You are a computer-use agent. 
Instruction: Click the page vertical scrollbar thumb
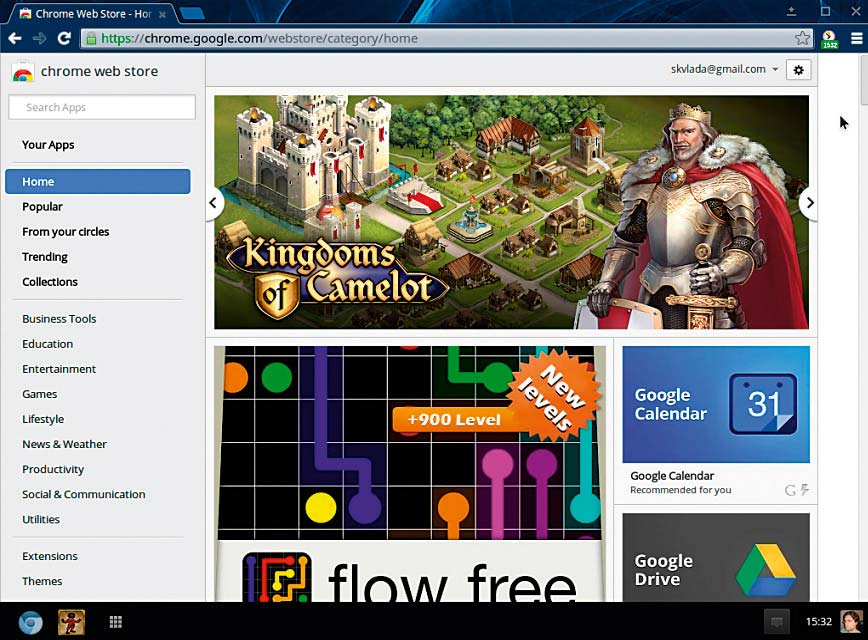864,79
